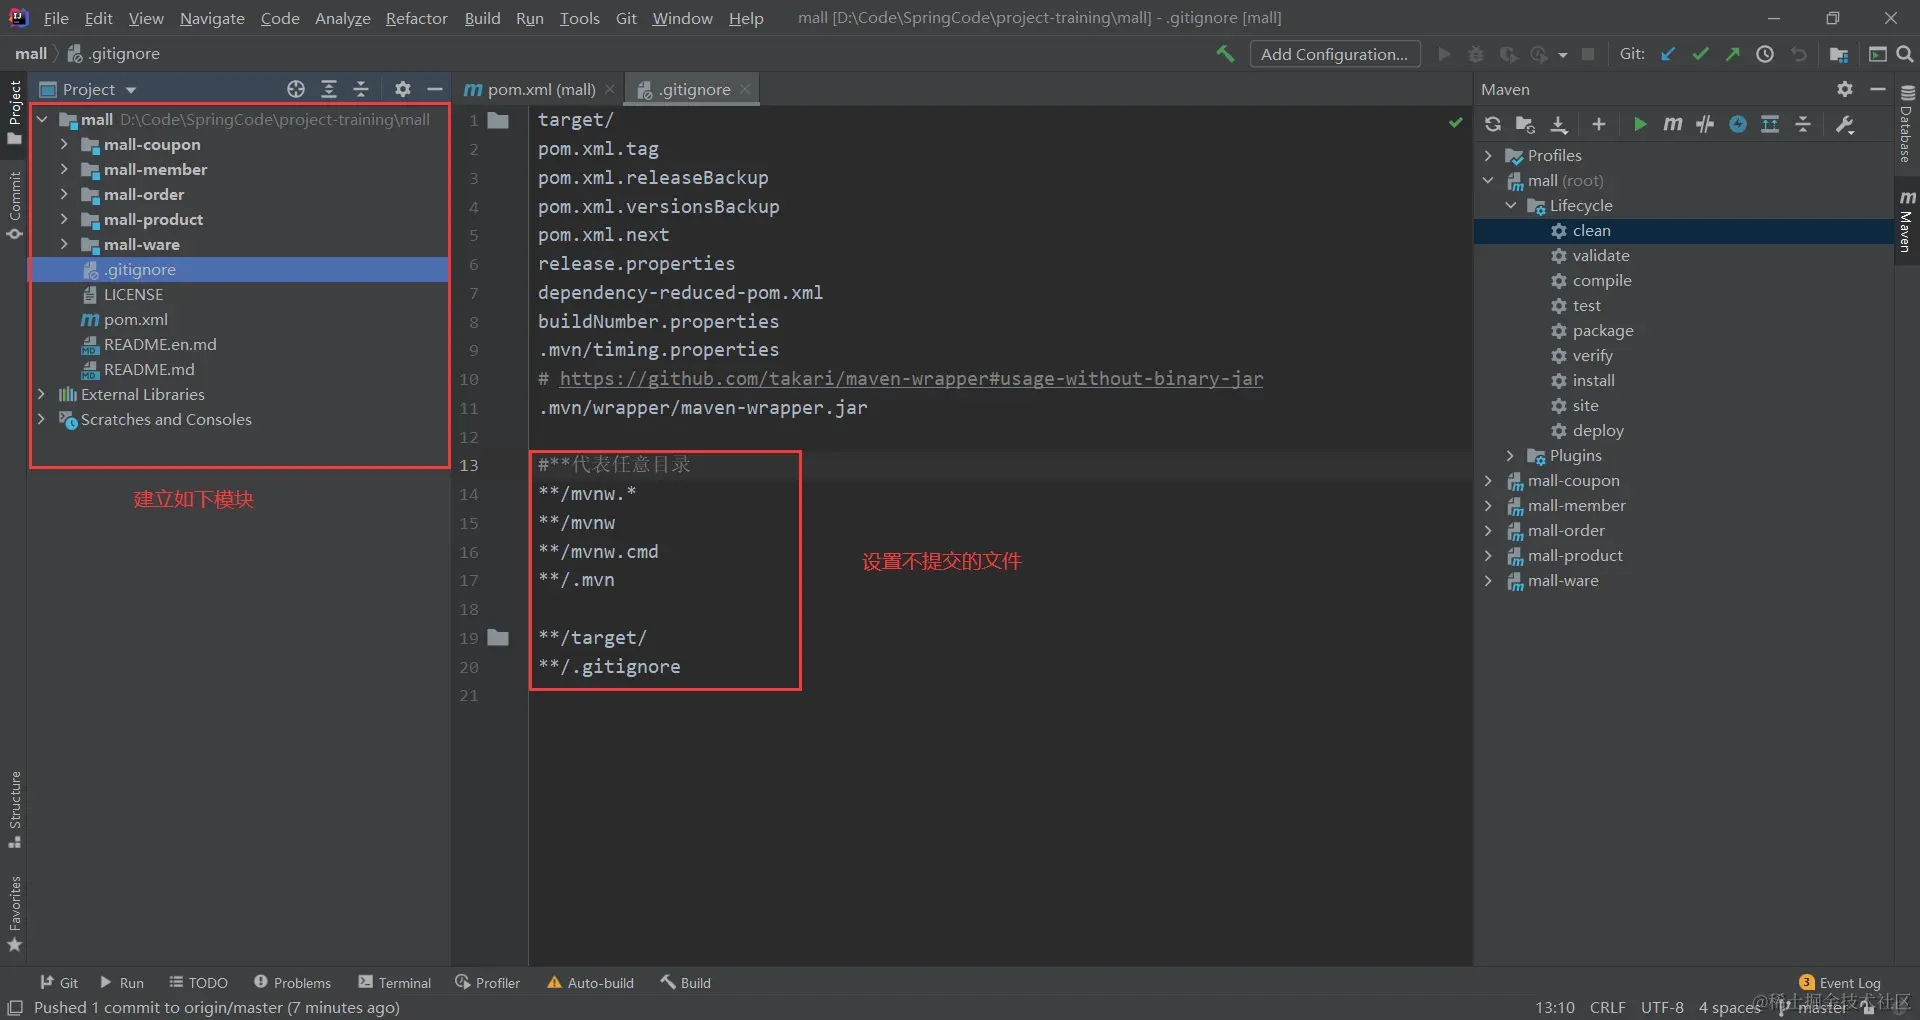Toggle tool window bars via corner icon

15,1008
